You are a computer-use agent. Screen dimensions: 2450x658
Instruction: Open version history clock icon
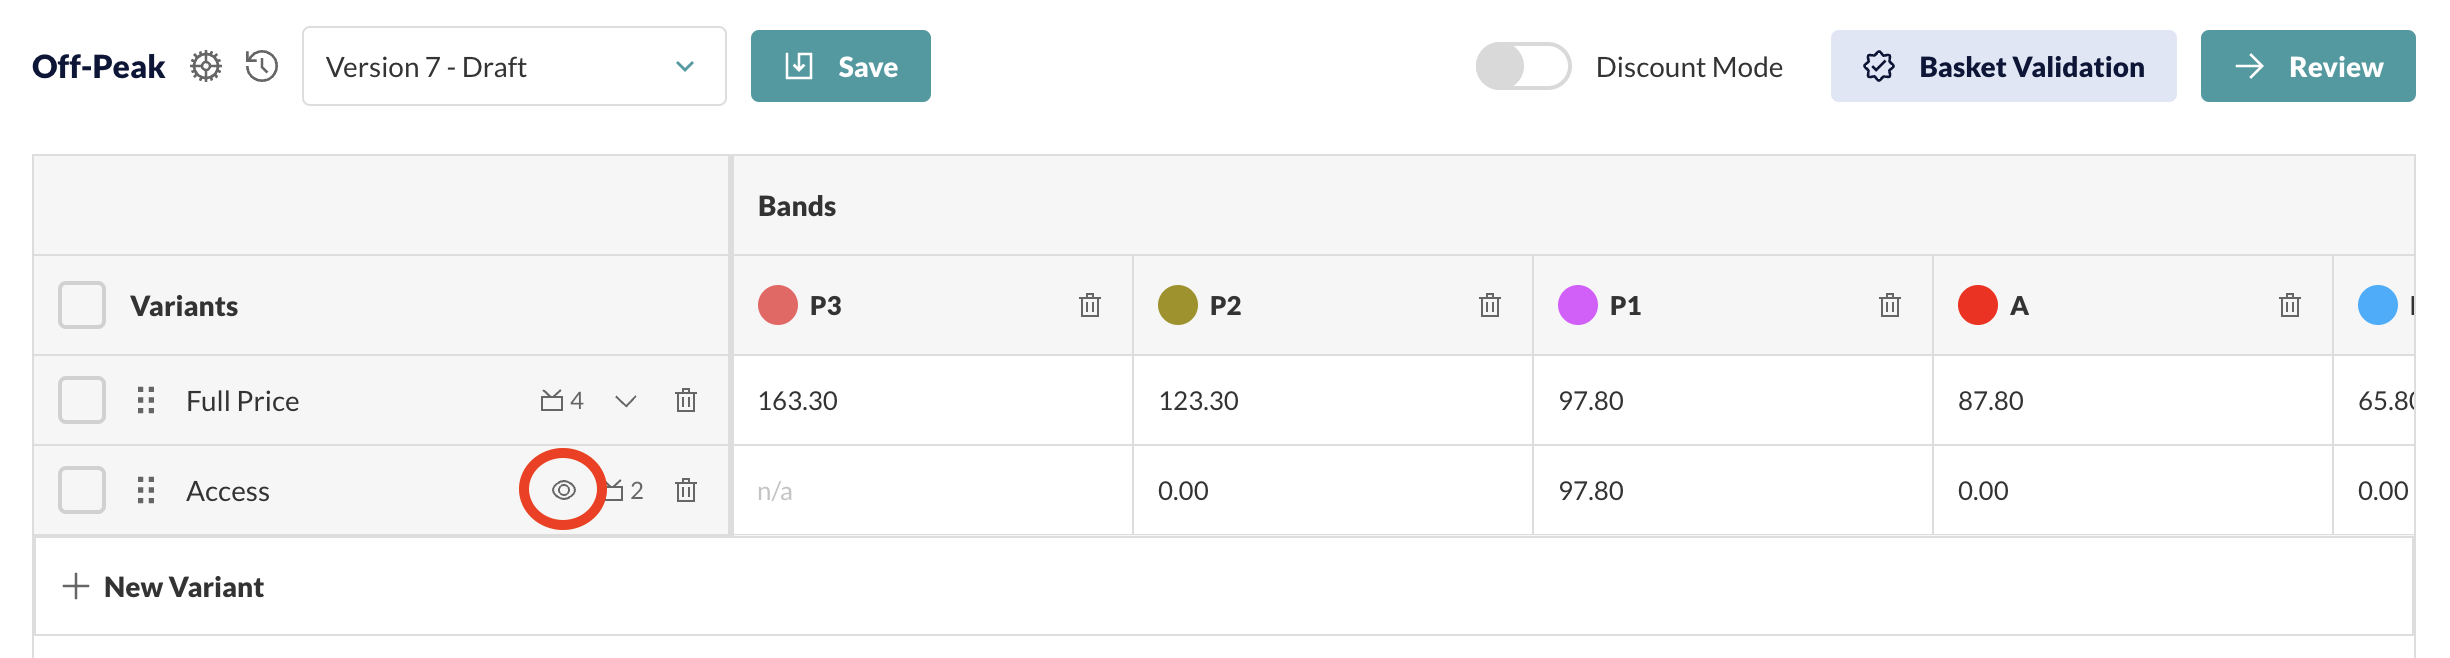[x=262, y=66]
